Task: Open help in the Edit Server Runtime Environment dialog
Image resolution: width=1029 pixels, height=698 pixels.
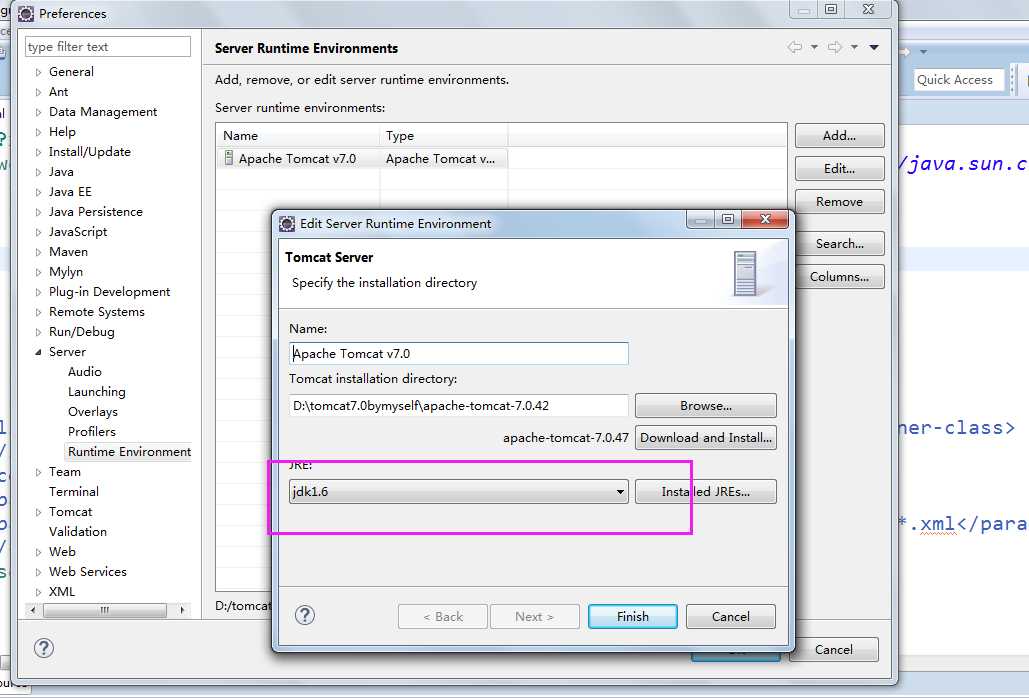Action: coord(304,615)
